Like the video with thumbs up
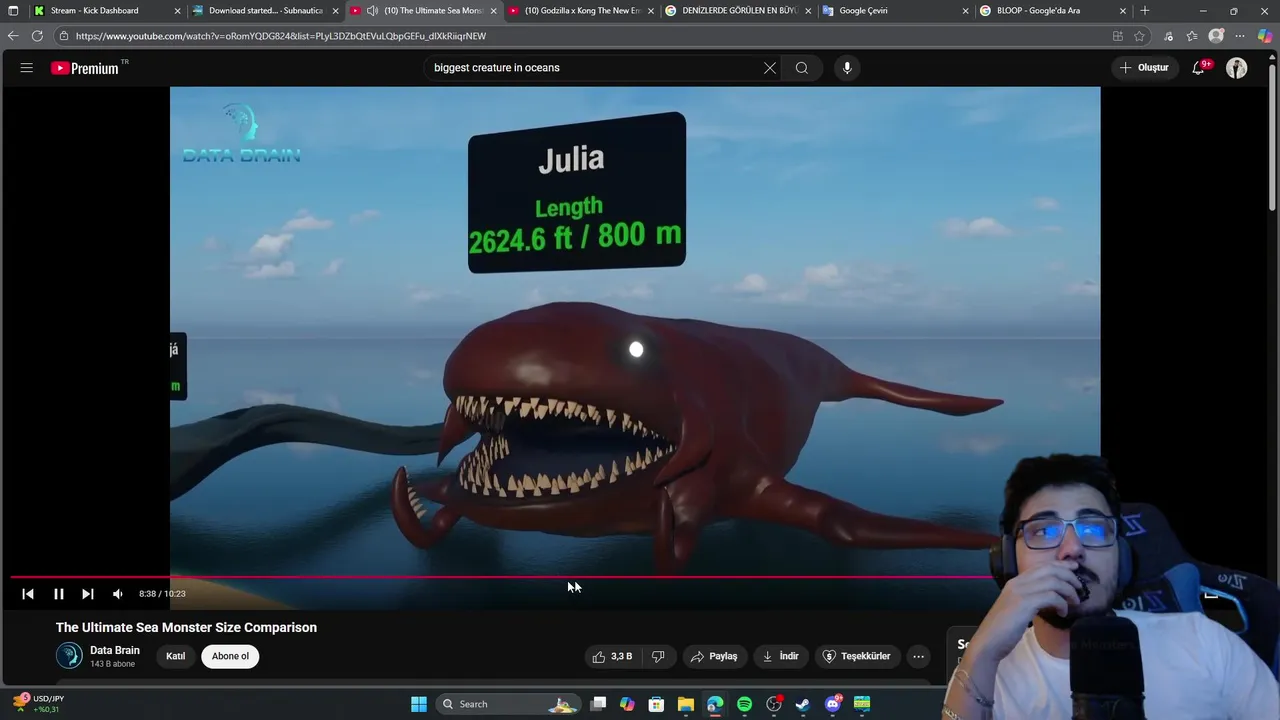Image resolution: width=1280 pixels, height=720 pixels. point(611,656)
